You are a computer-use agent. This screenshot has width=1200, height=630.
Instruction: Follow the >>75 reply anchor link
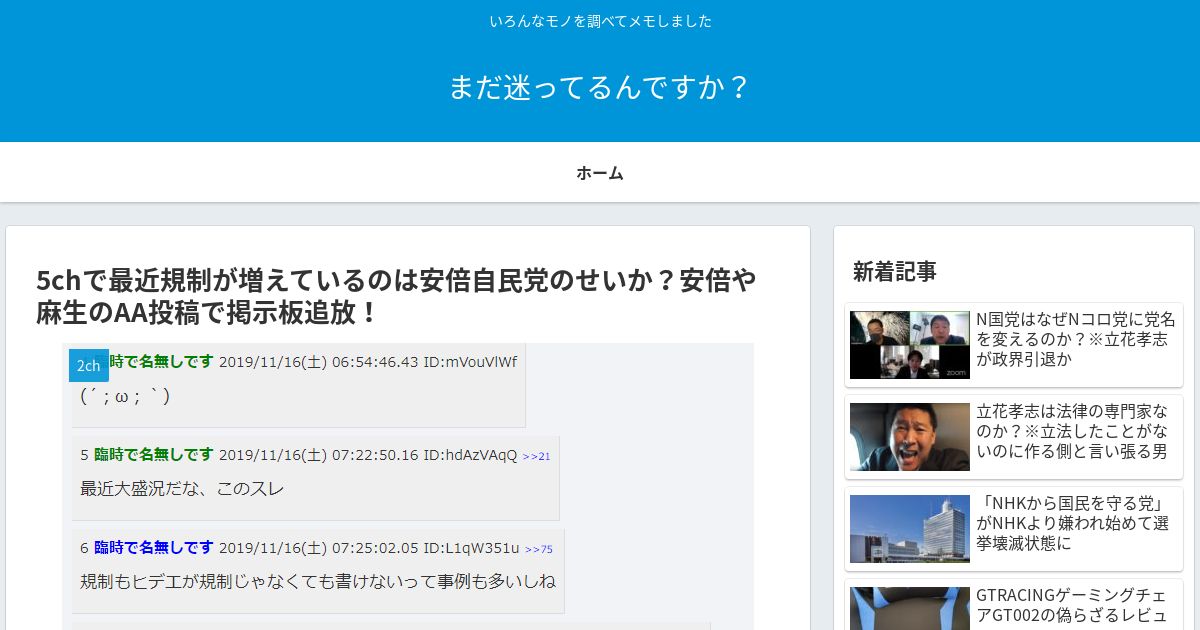[x=539, y=549]
